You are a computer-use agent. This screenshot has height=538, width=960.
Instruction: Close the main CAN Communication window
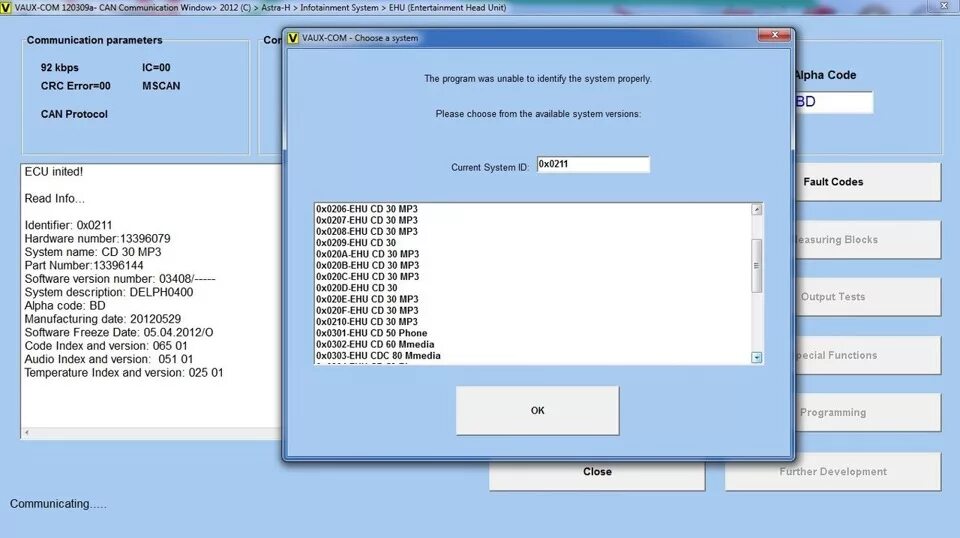pos(943,6)
